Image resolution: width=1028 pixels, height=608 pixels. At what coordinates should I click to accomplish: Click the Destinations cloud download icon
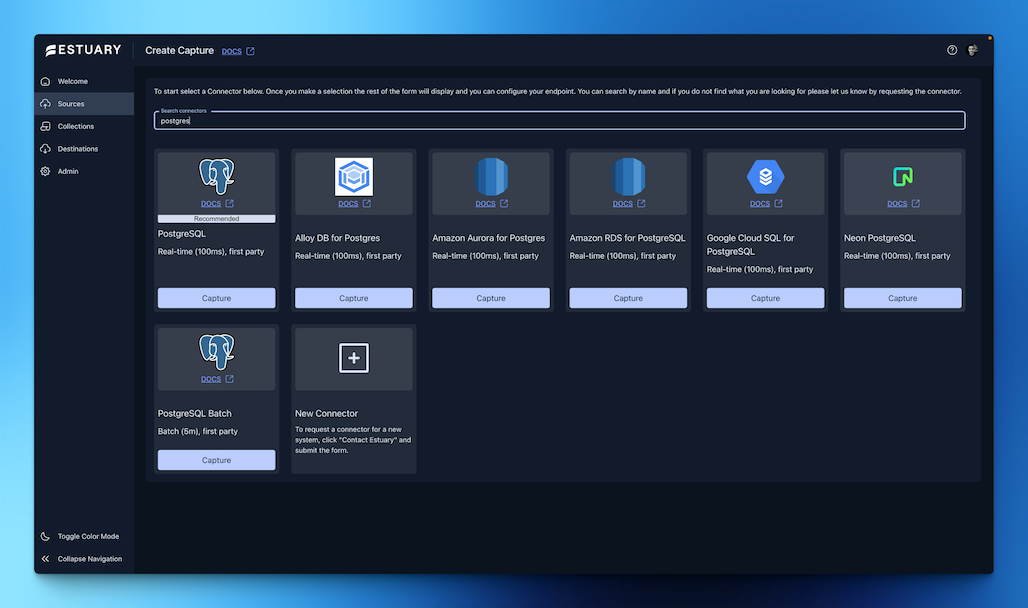coord(45,149)
